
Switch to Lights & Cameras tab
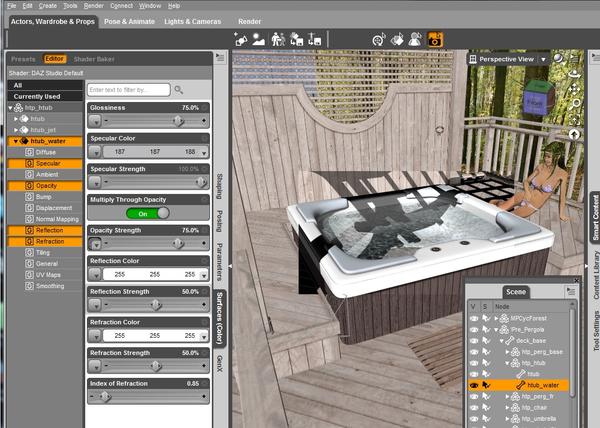[x=192, y=22]
